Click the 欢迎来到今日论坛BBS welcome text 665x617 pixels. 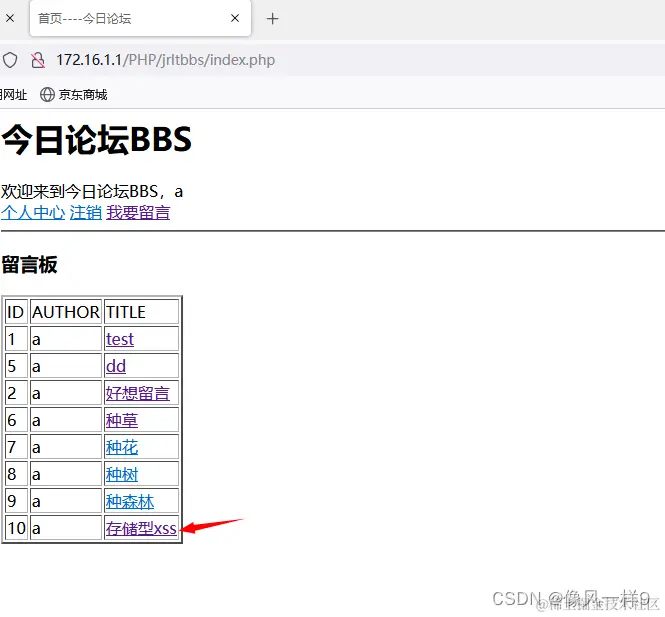coord(92,192)
